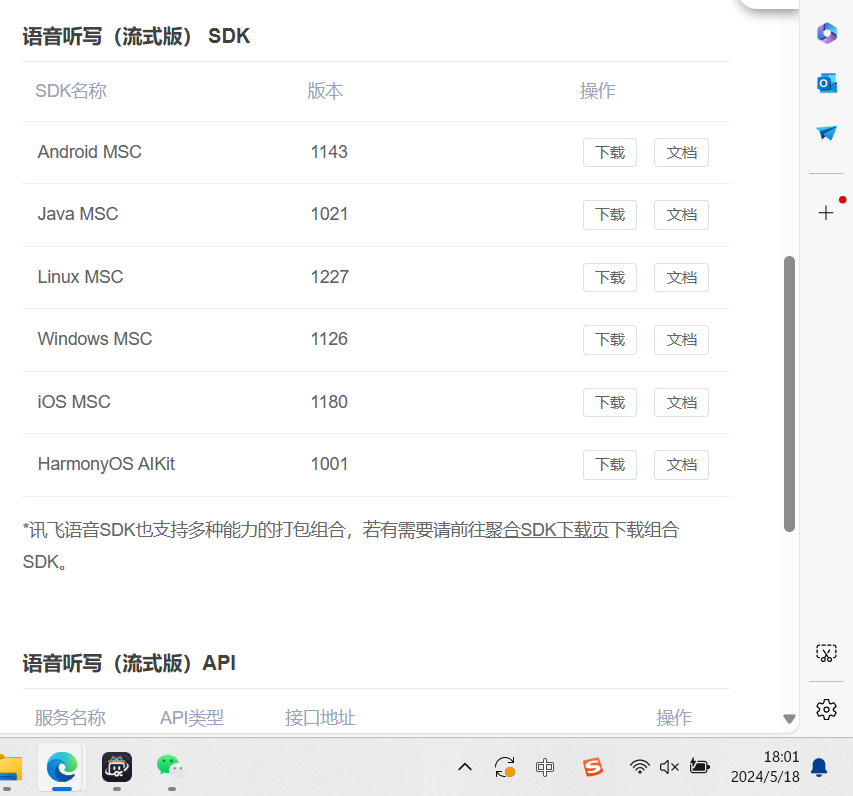Image resolution: width=853 pixels, height=796 pixels.
Task: Click version number 1021
Action: (329, 214)
